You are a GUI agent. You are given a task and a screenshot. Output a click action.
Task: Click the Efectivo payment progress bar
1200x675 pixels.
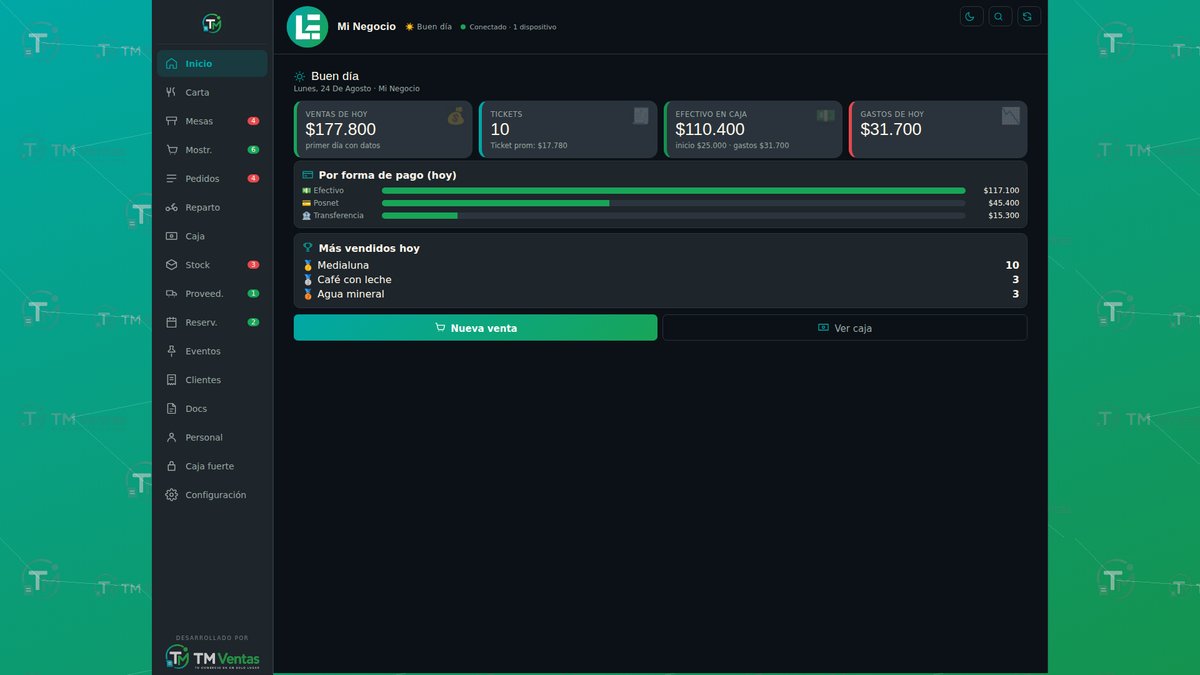673,190
